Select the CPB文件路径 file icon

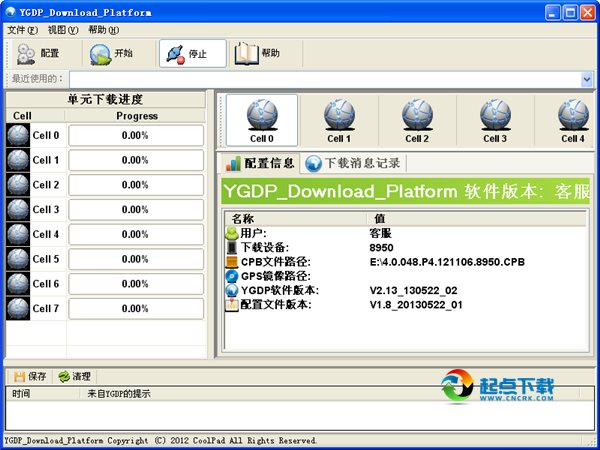[x=232, y=262]
